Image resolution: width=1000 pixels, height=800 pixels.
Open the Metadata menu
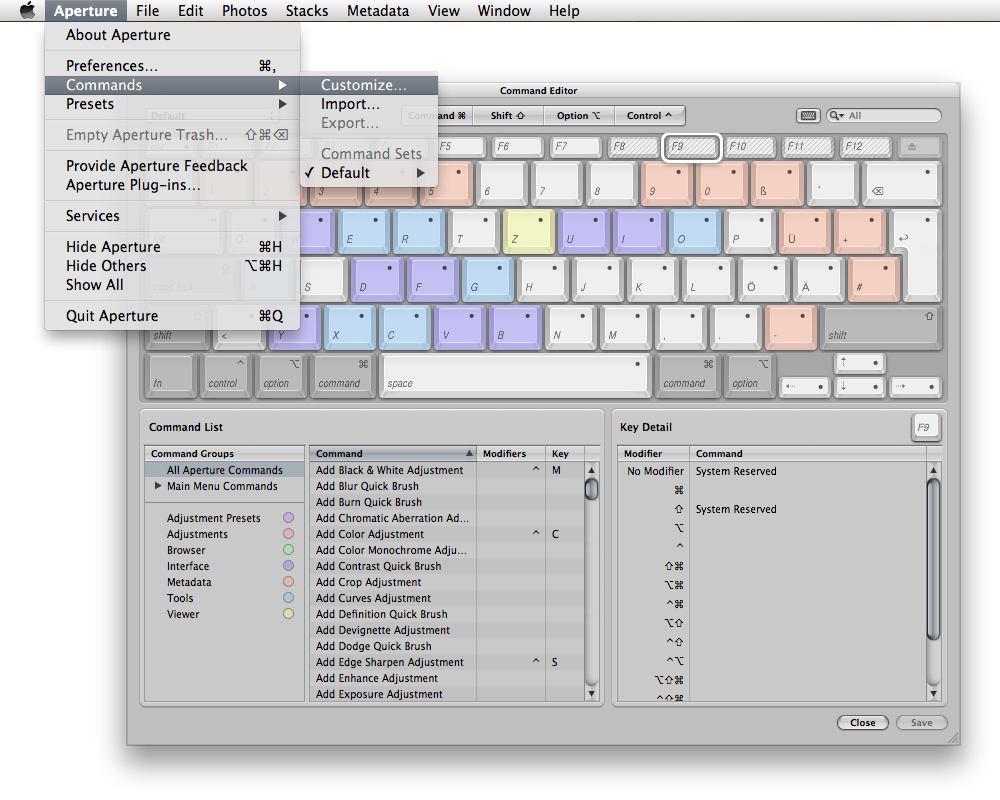[x=378, y=11]
